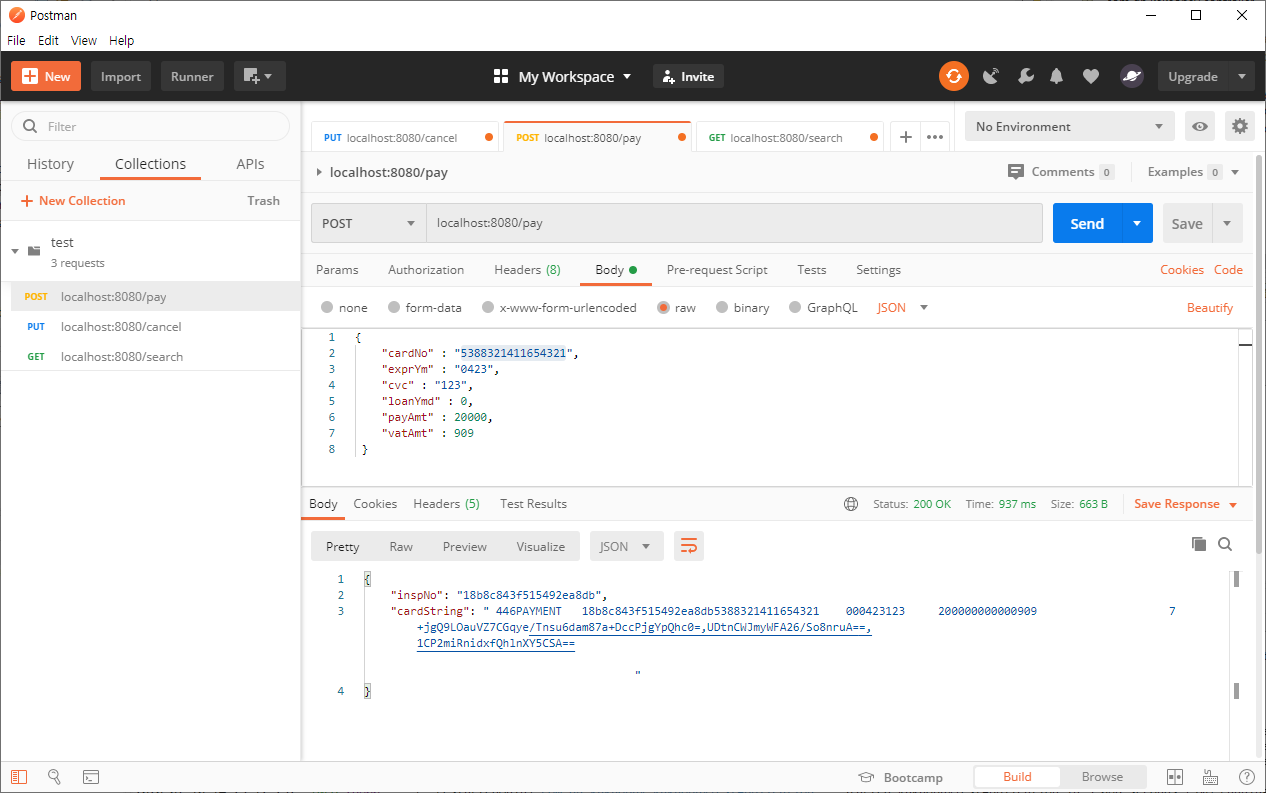Open the Save Response dropdown
This screenshot has height=794, width=1271.
(x=1232, y=505)
